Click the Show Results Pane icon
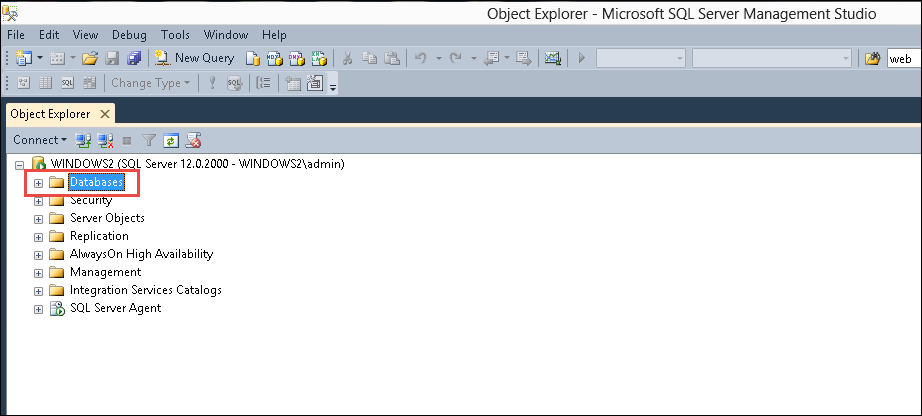This screenshot has height=416, width=922. click(89, 83)
